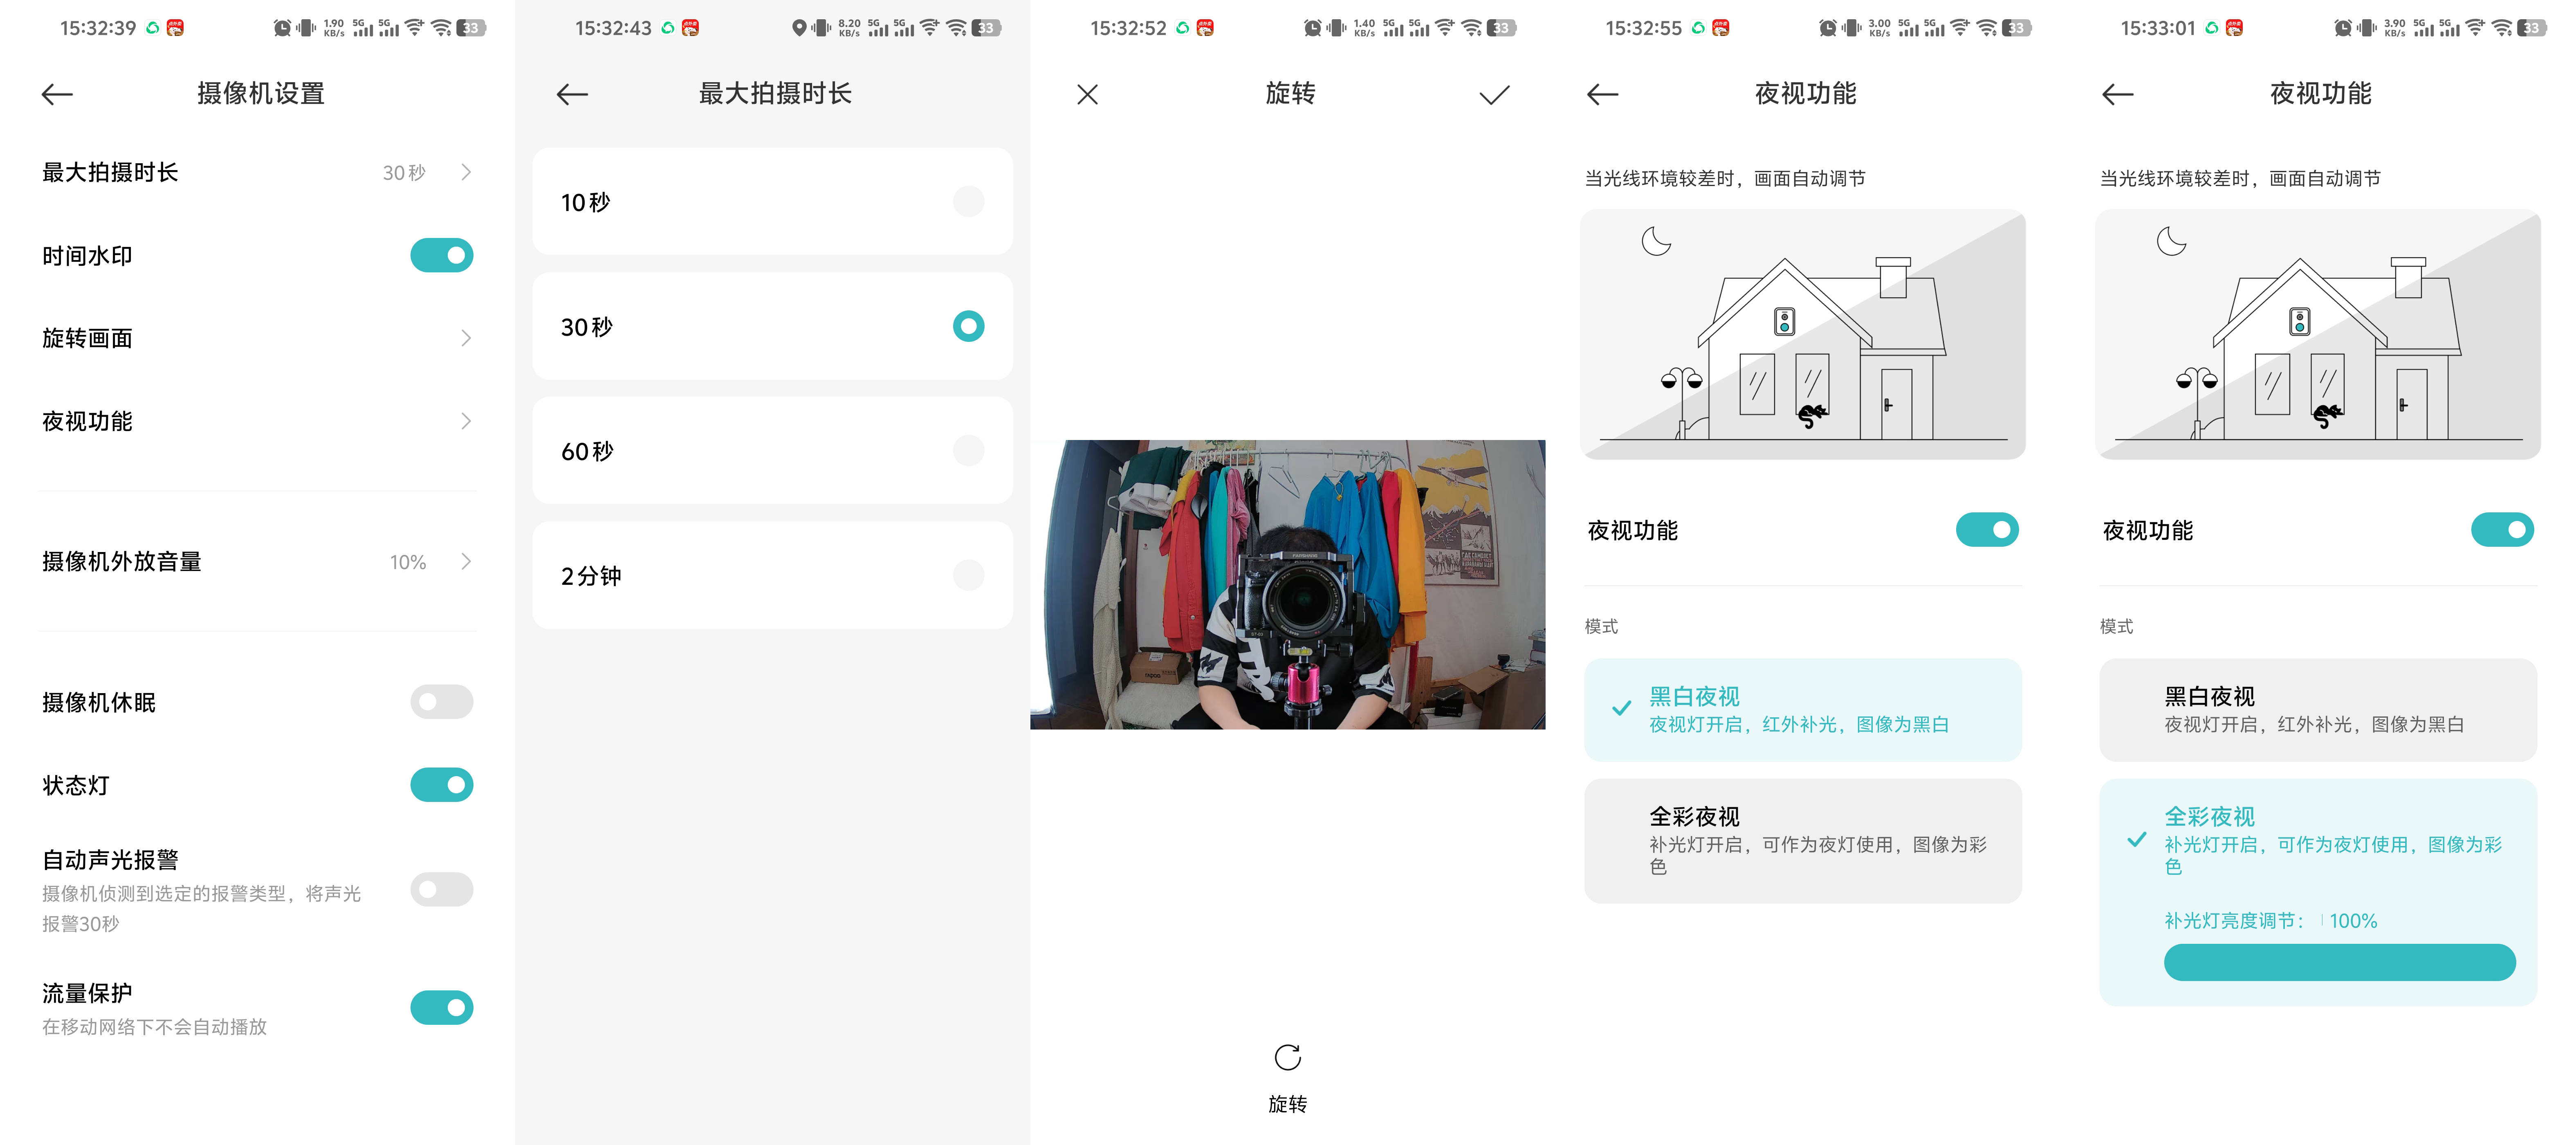This screenshot has width=2576, height=1145.
Task: Tap night vision house illustration in 全彩夜视 screen
Action: point(2318,334)
